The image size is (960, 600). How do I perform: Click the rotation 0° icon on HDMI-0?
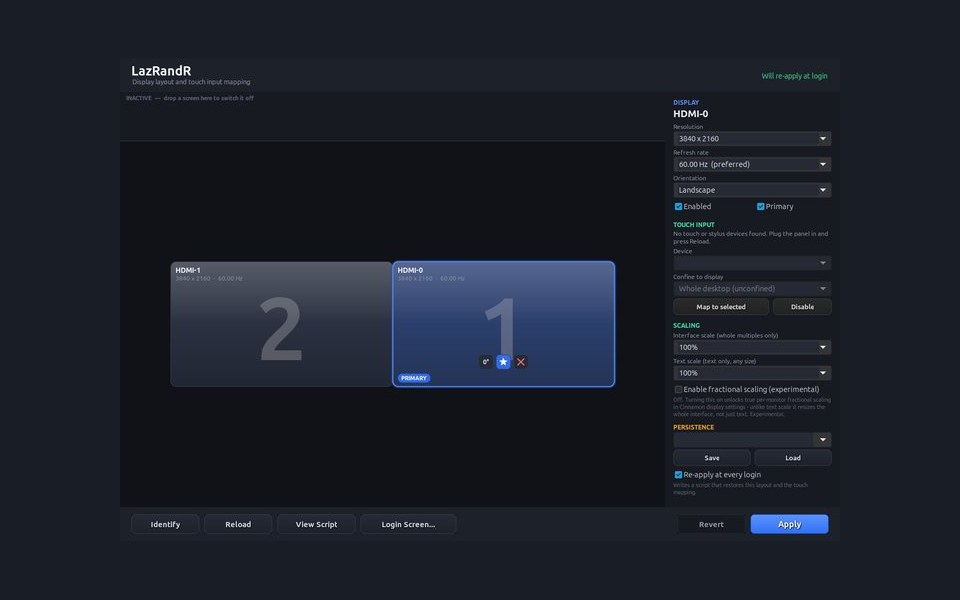[x=486, y=362]
